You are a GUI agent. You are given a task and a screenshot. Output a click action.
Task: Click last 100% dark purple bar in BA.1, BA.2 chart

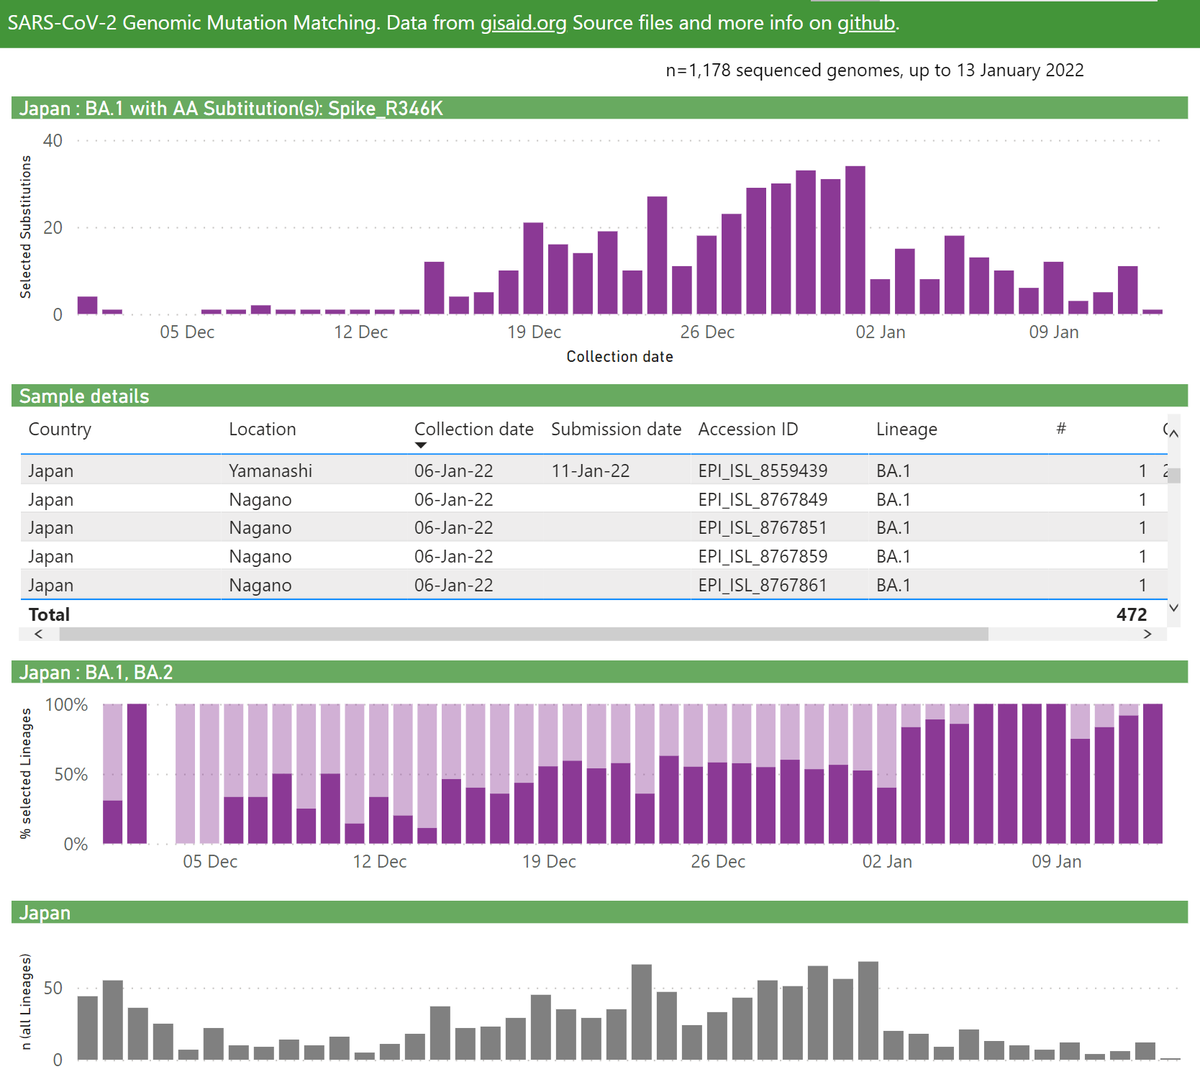click(x=1153, y=774)
